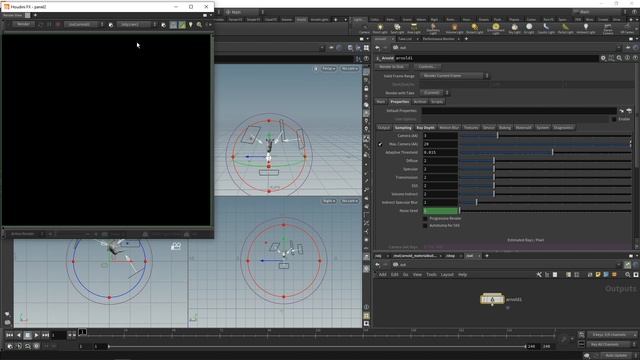Click the Default Properties input field
640x360 pixels.
click(519, 111)
